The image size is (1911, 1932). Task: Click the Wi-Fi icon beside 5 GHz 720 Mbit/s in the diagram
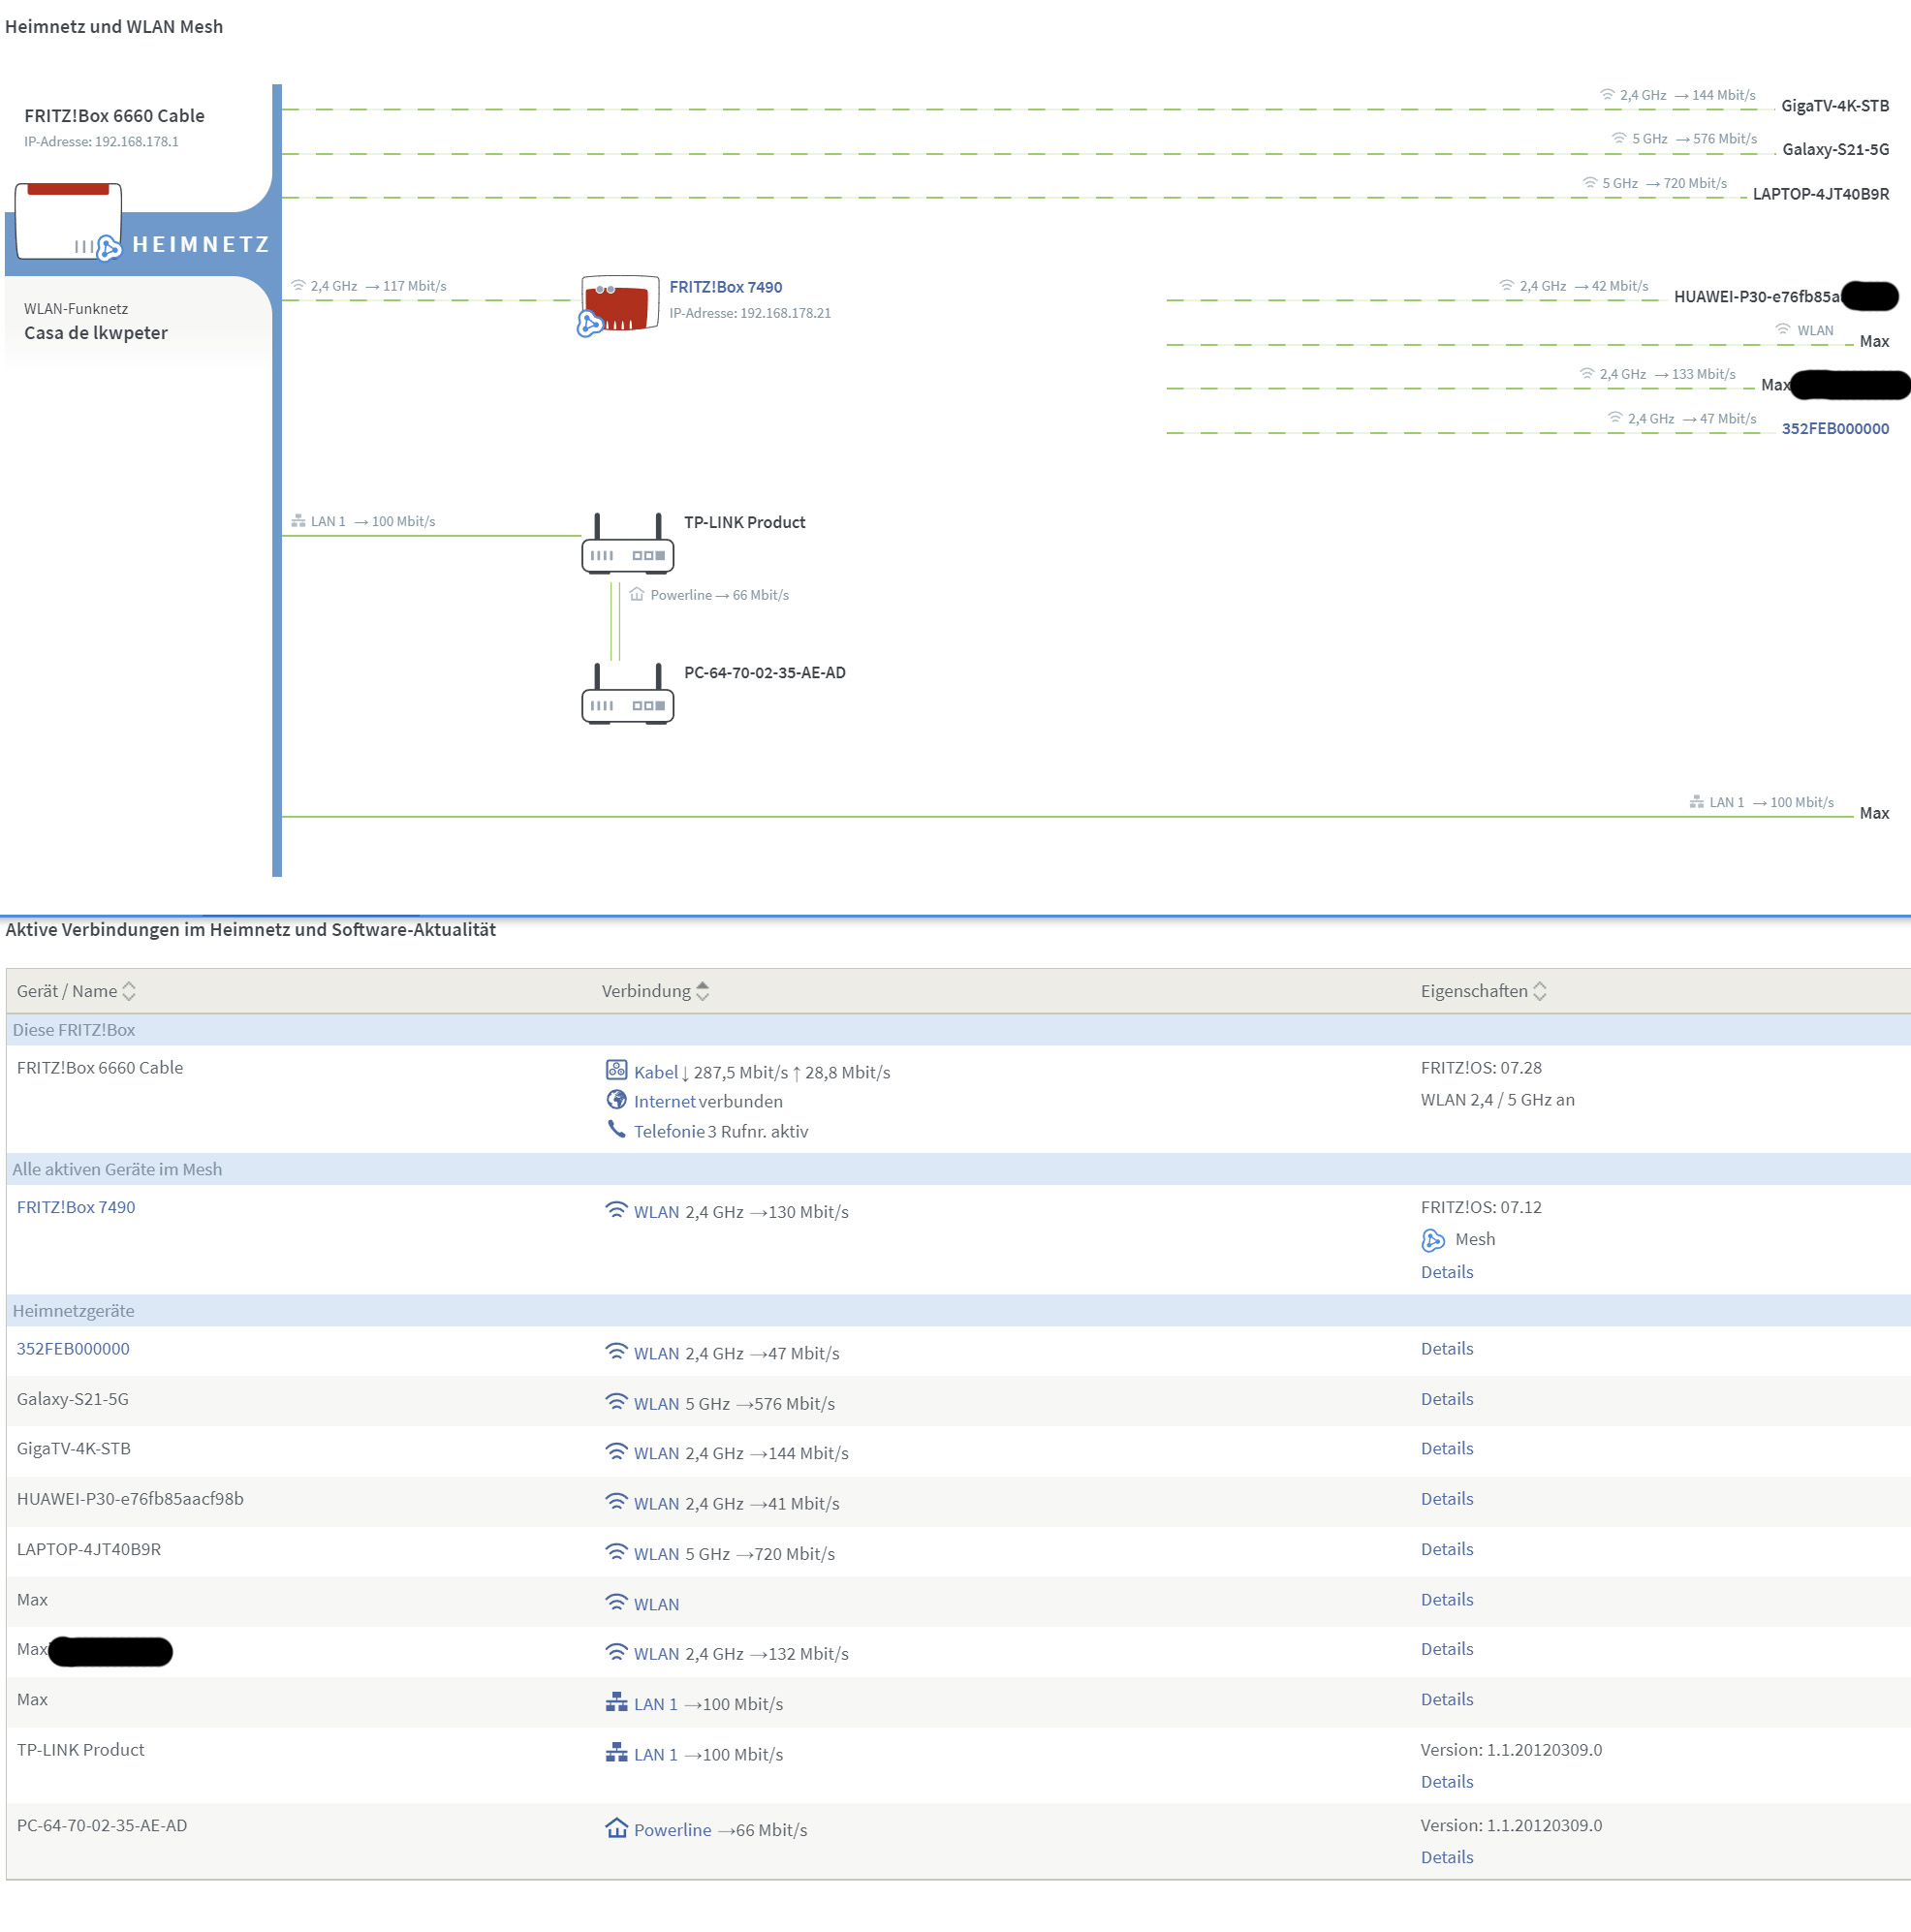1590,183
